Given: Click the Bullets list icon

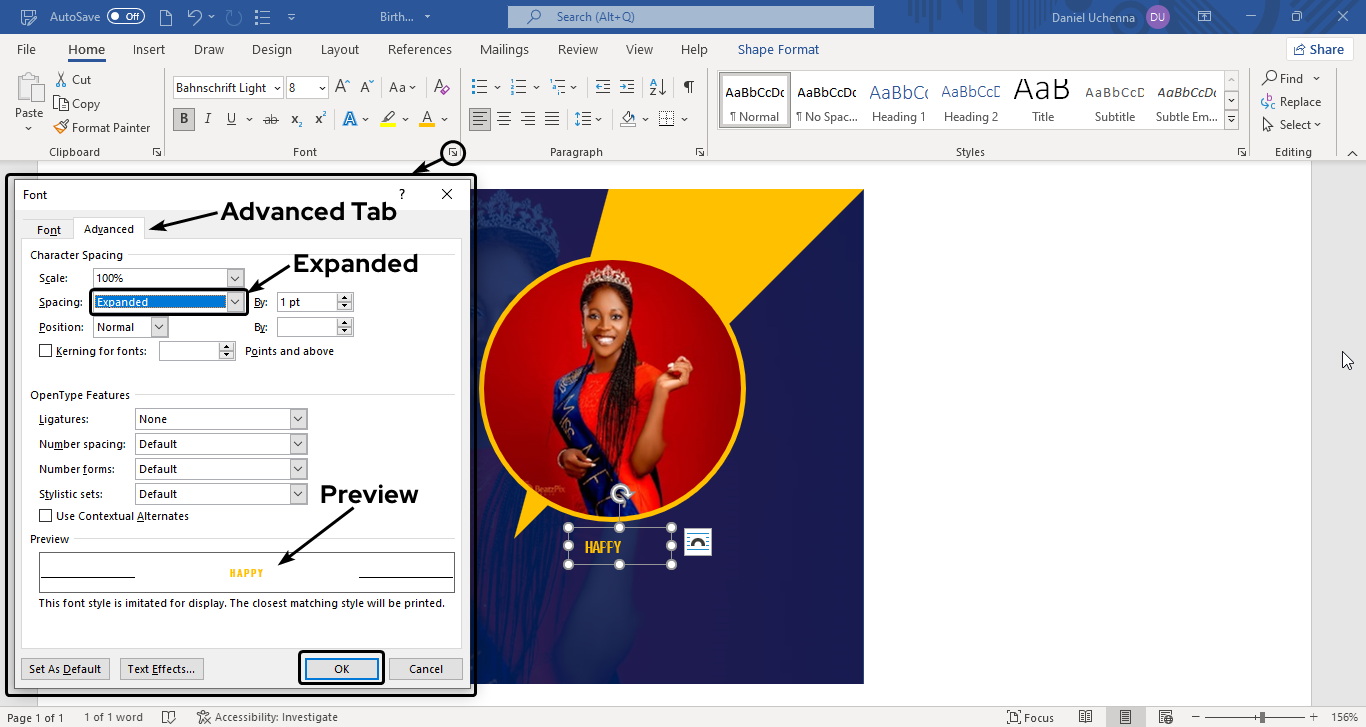Looking at the screenshot, I should coord(480,87).
